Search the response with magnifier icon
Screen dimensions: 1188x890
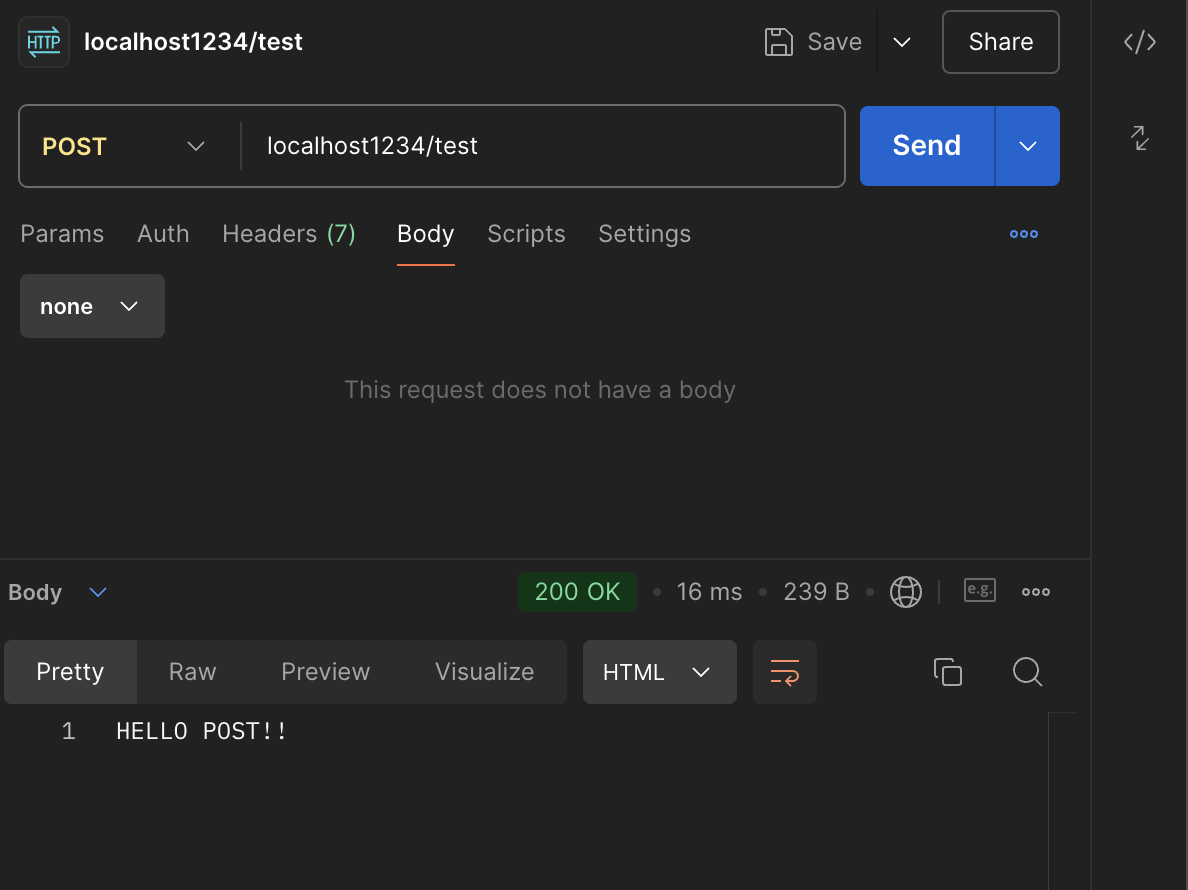tap(1027, 672)
